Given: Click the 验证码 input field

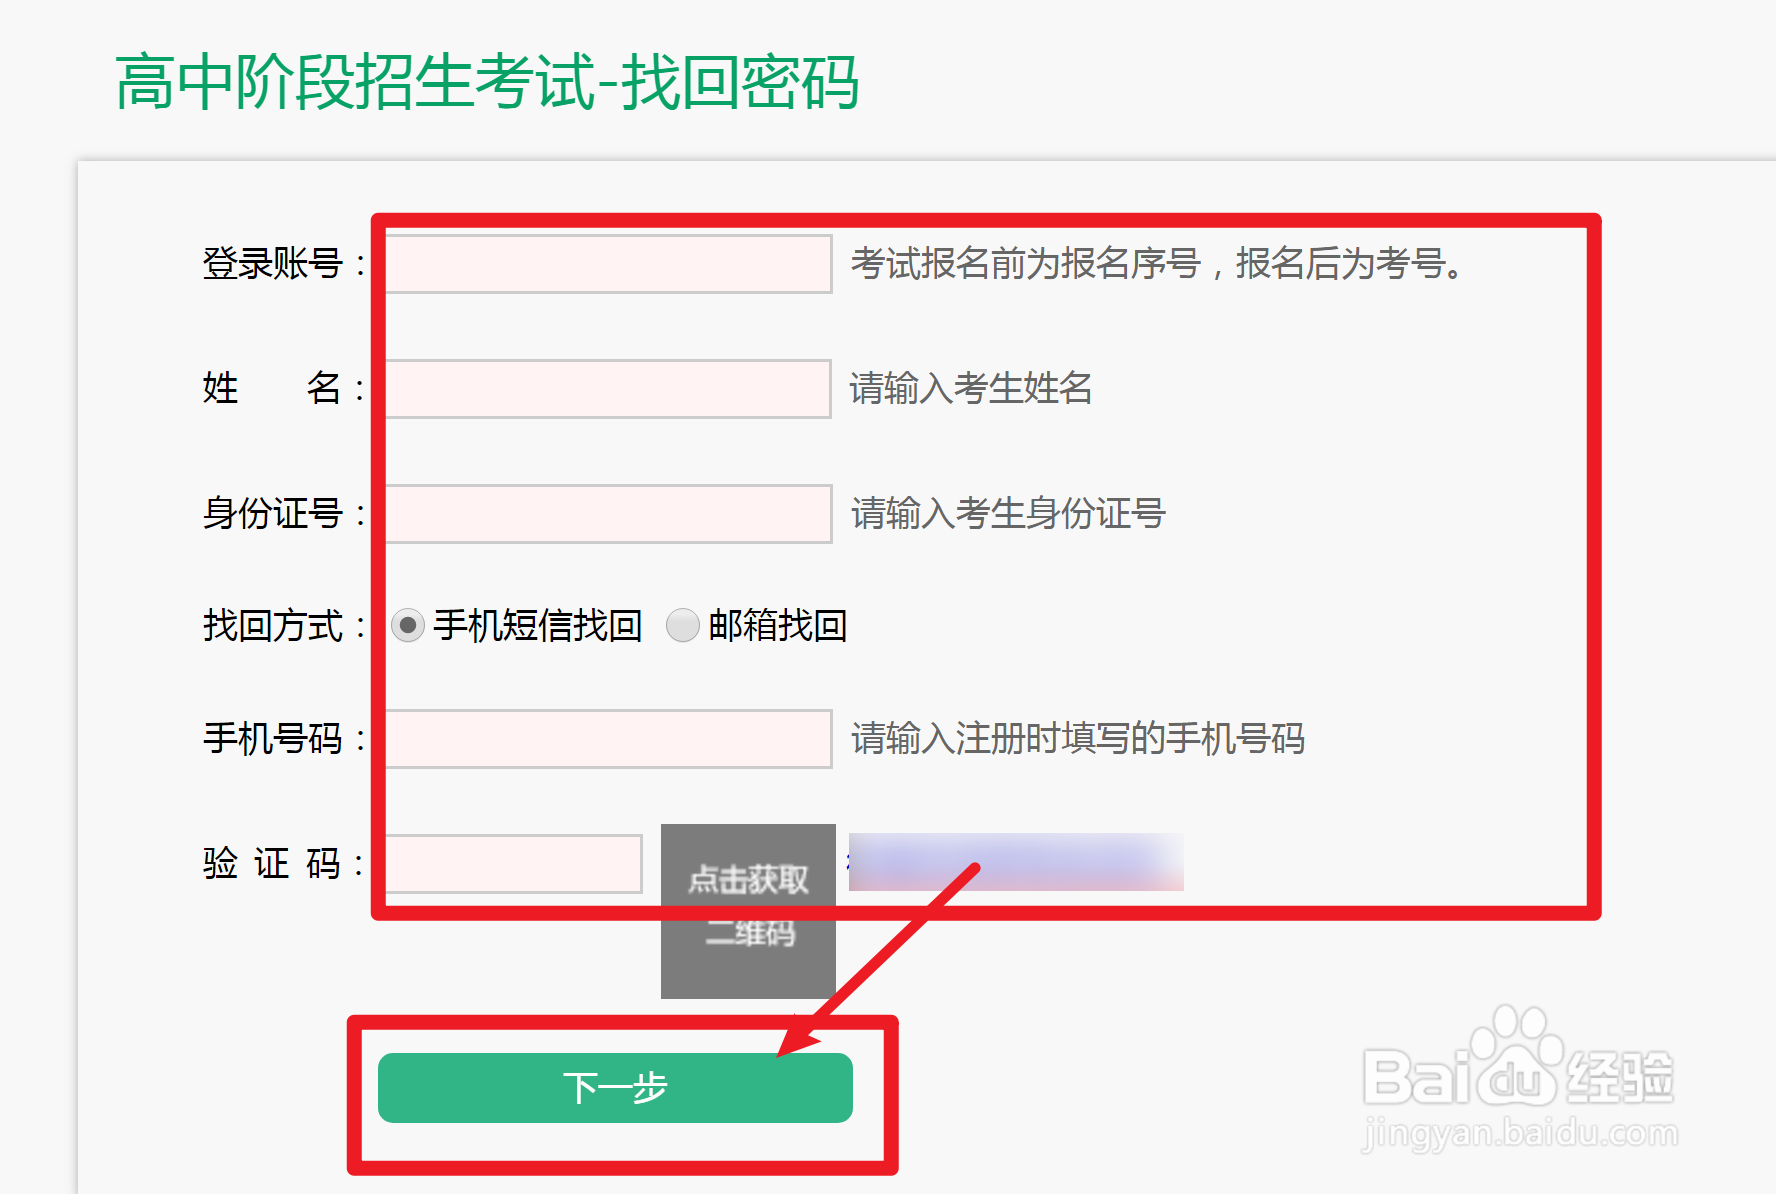Looking at the screenshot, I should (x=514, y=864).
